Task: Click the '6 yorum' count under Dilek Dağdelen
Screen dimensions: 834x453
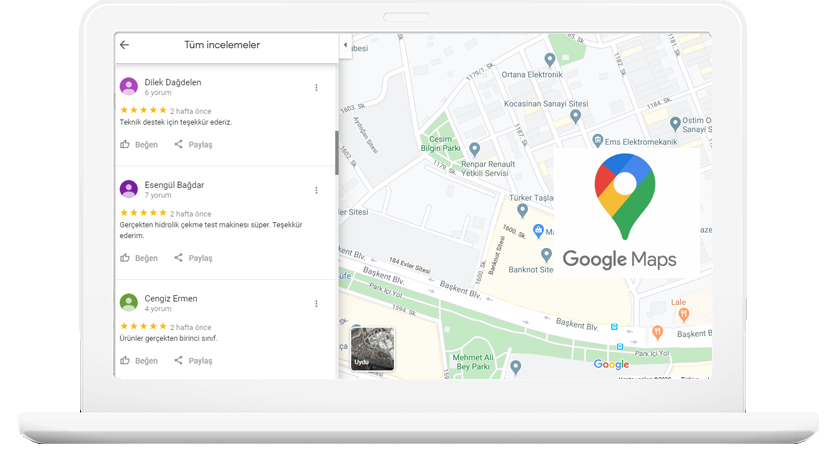Action: click(x=158, y=93)
